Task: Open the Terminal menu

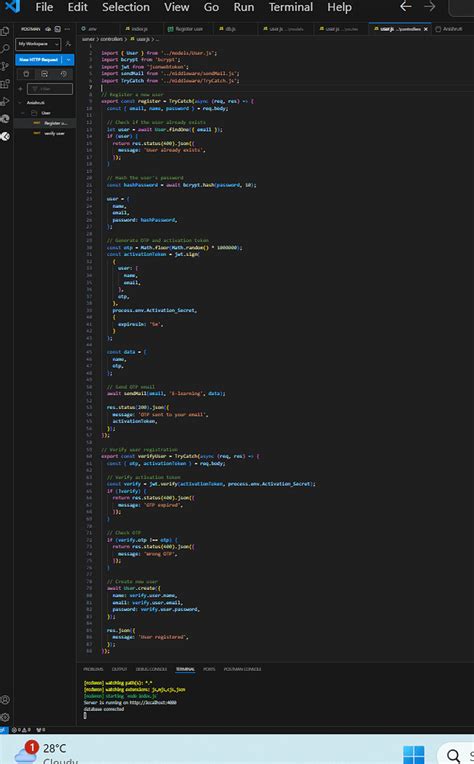Action: tap(291, 7)
